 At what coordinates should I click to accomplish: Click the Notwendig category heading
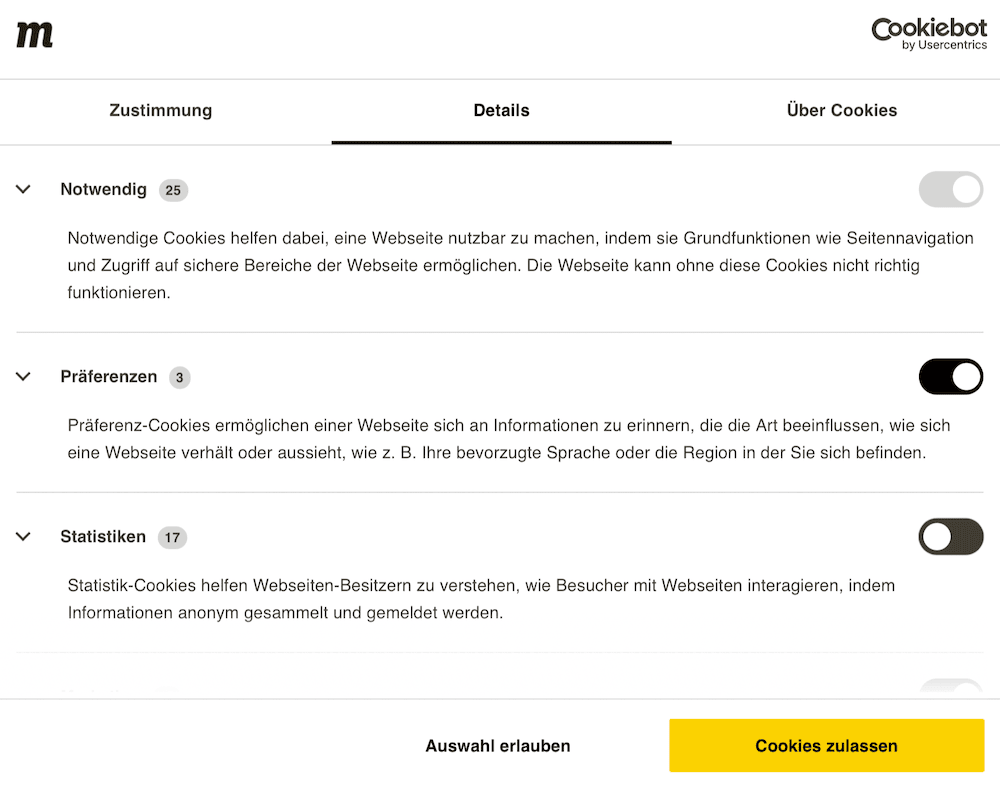pyautogui.click(x=103, y=189)
